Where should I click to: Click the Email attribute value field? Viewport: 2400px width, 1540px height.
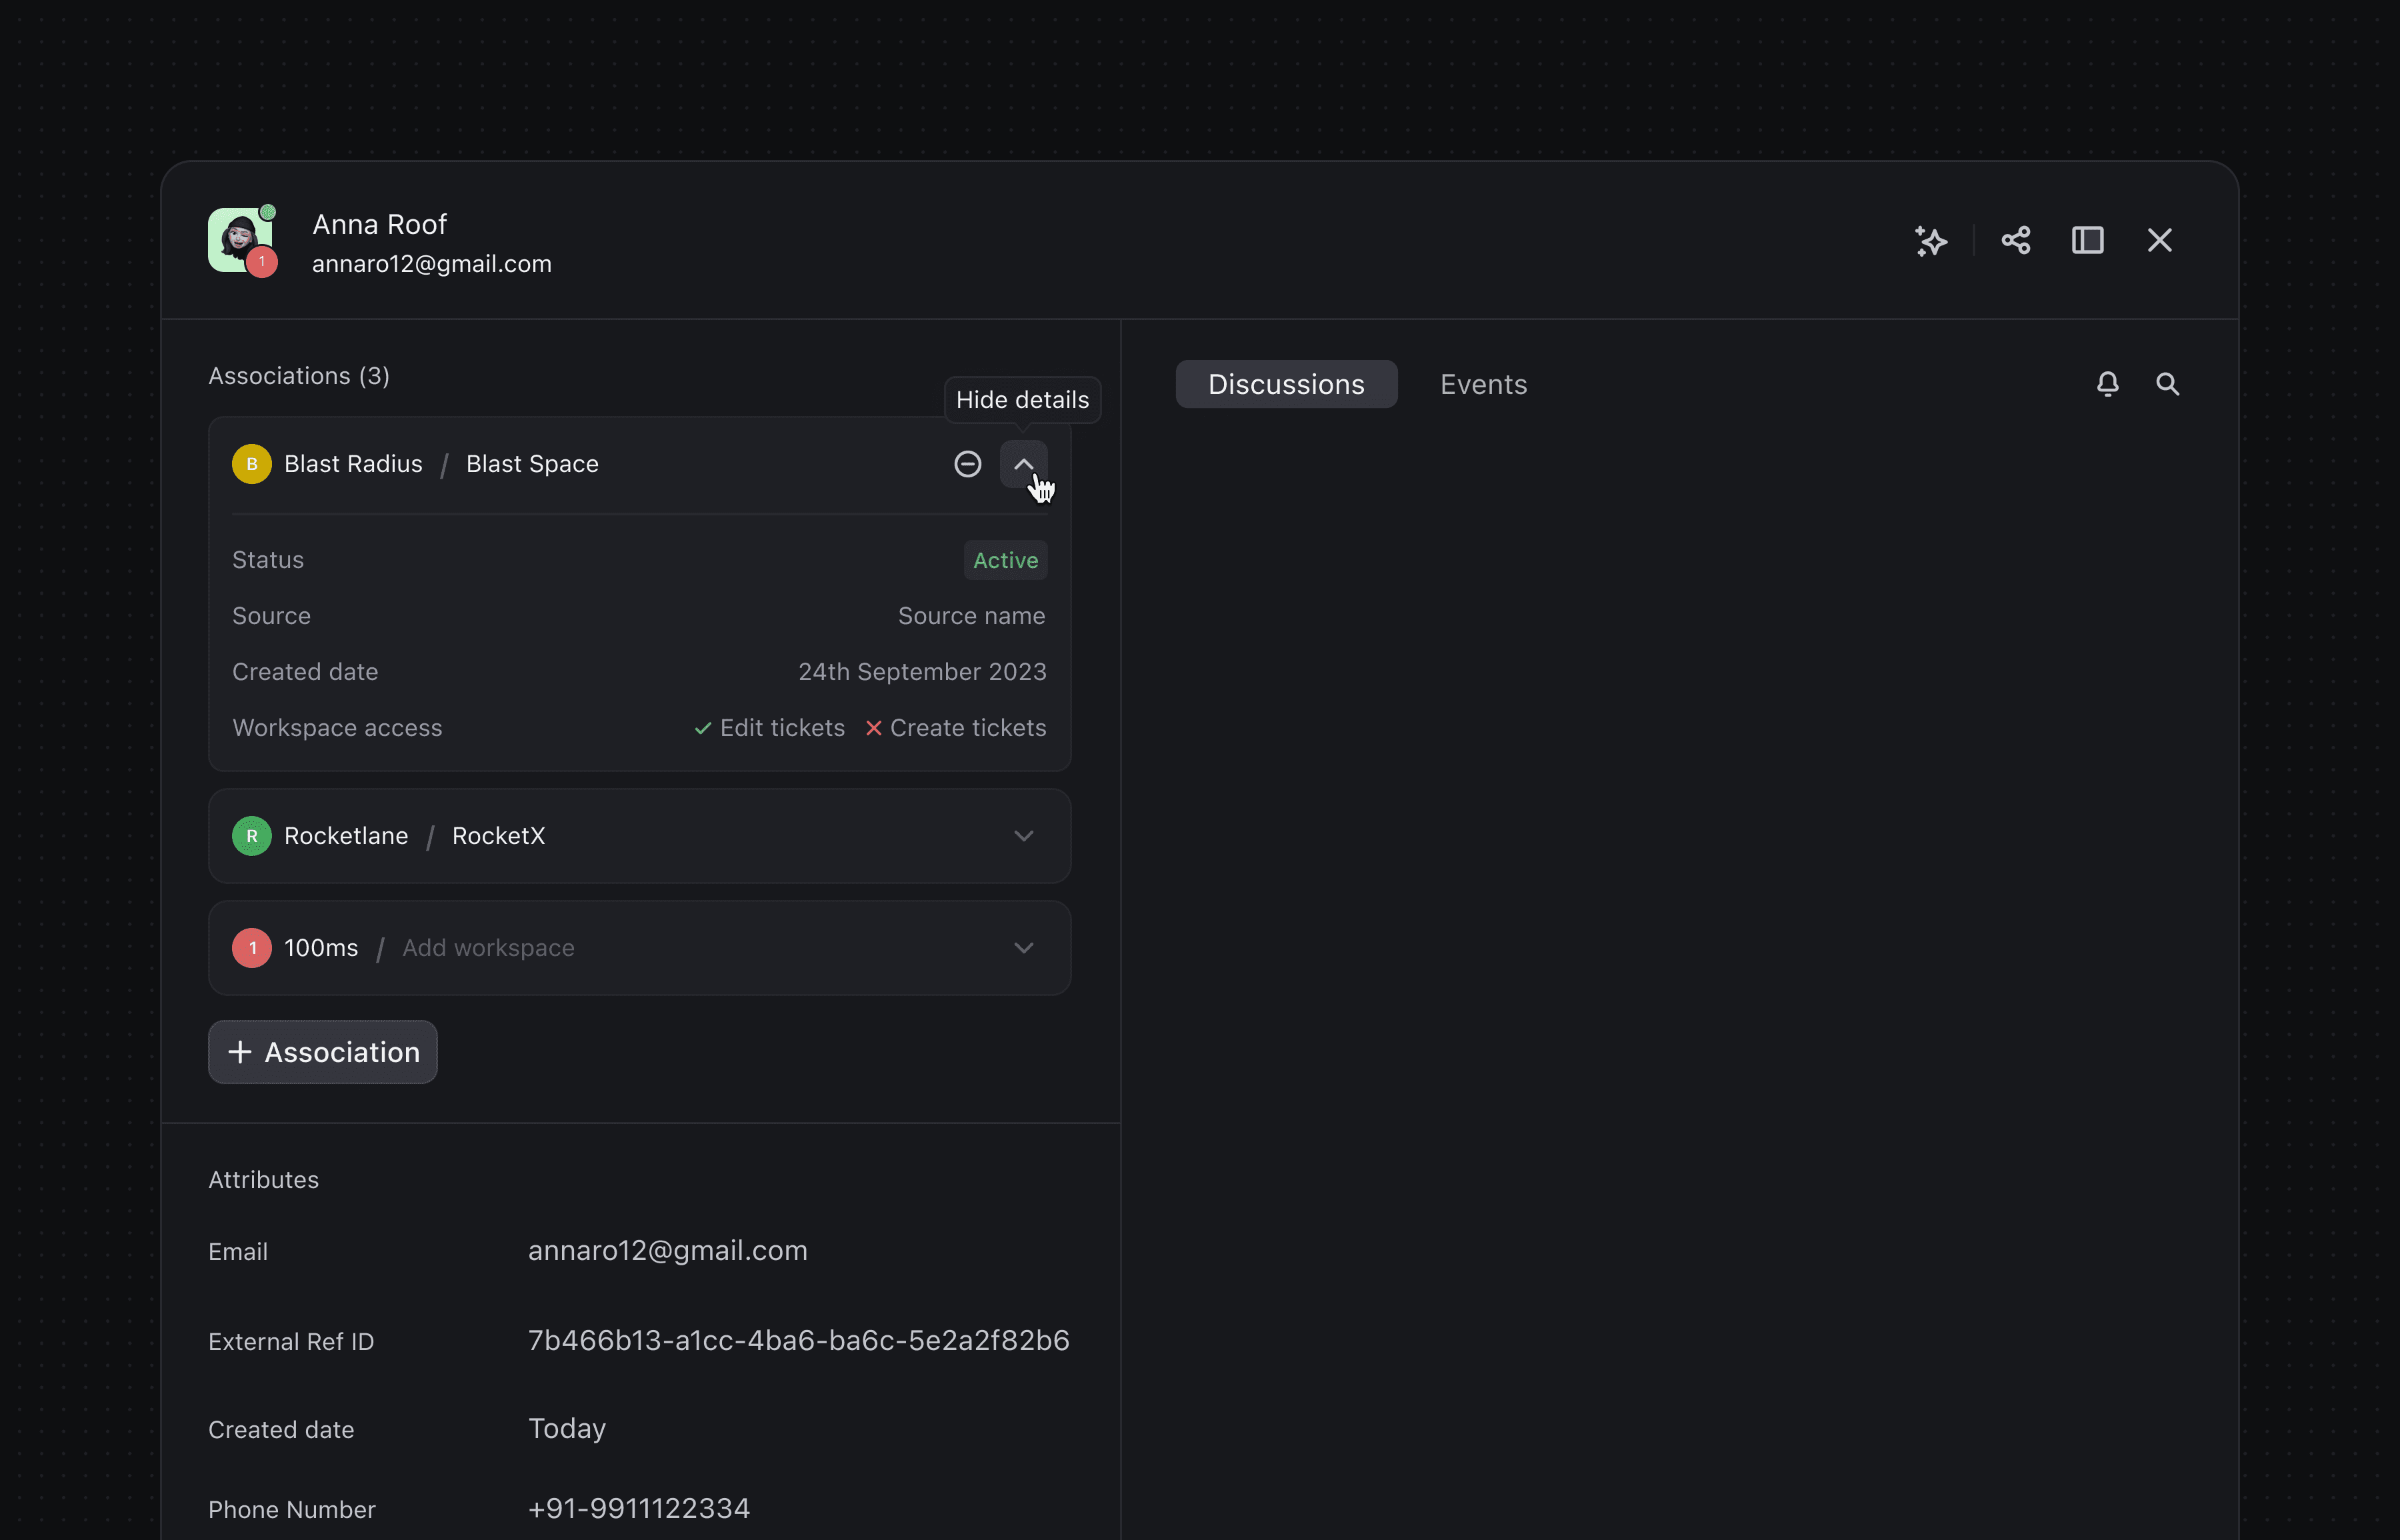click(667, 1251)
